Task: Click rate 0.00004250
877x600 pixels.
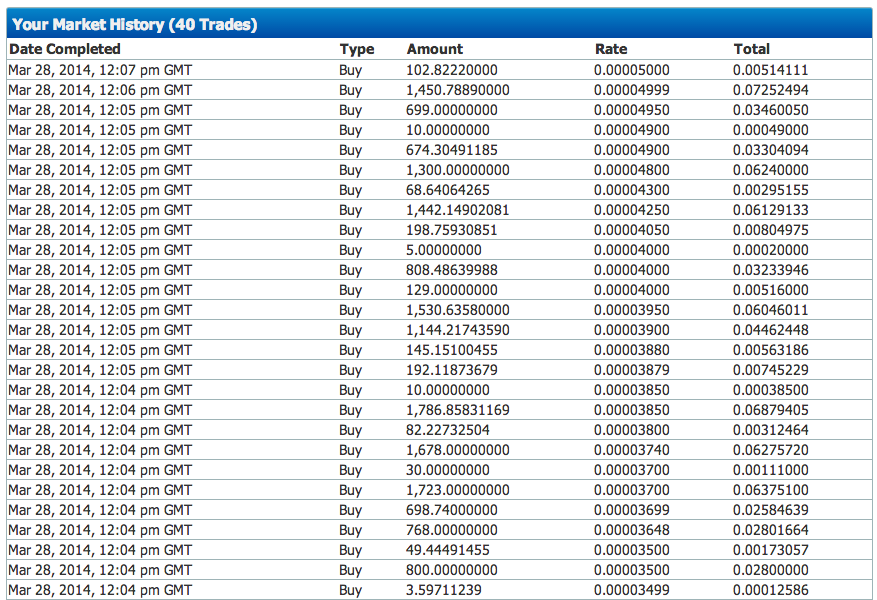Action: pos(632,210)
